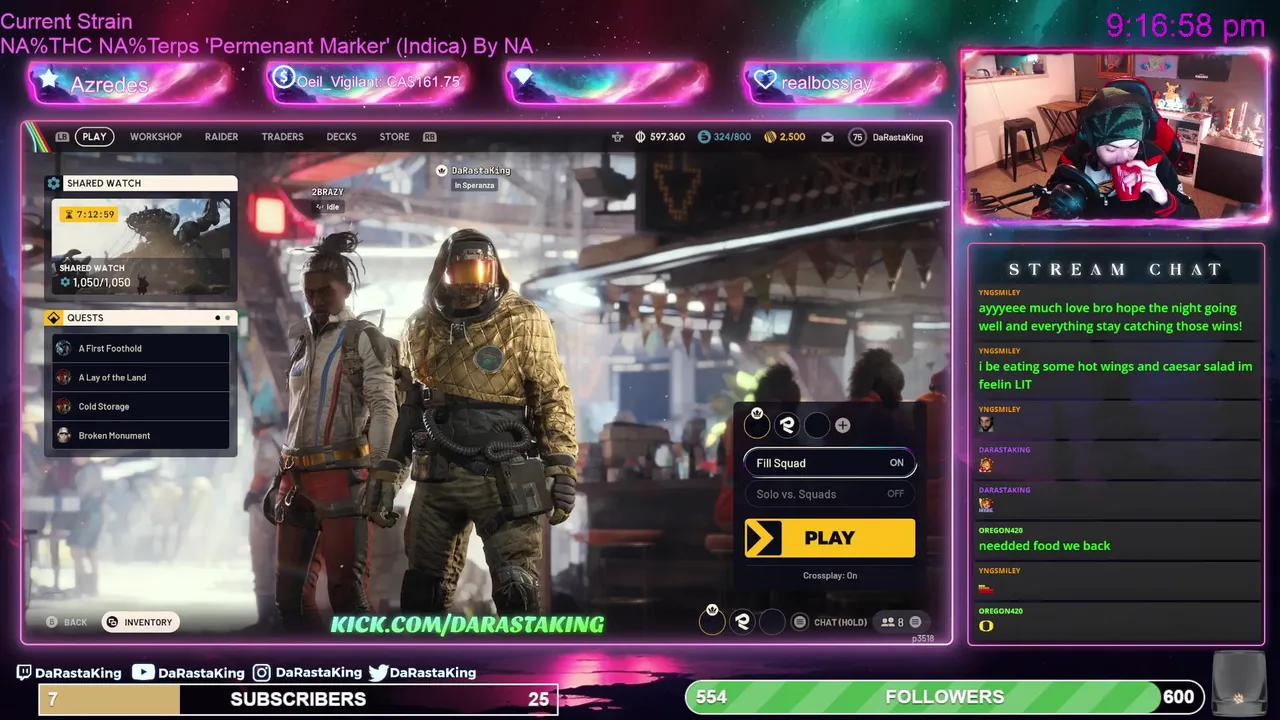Click the heart icon beside realbossjay
Viewport: 1280px width, 720px height.
pyautogui.click(x=765, y=80)
